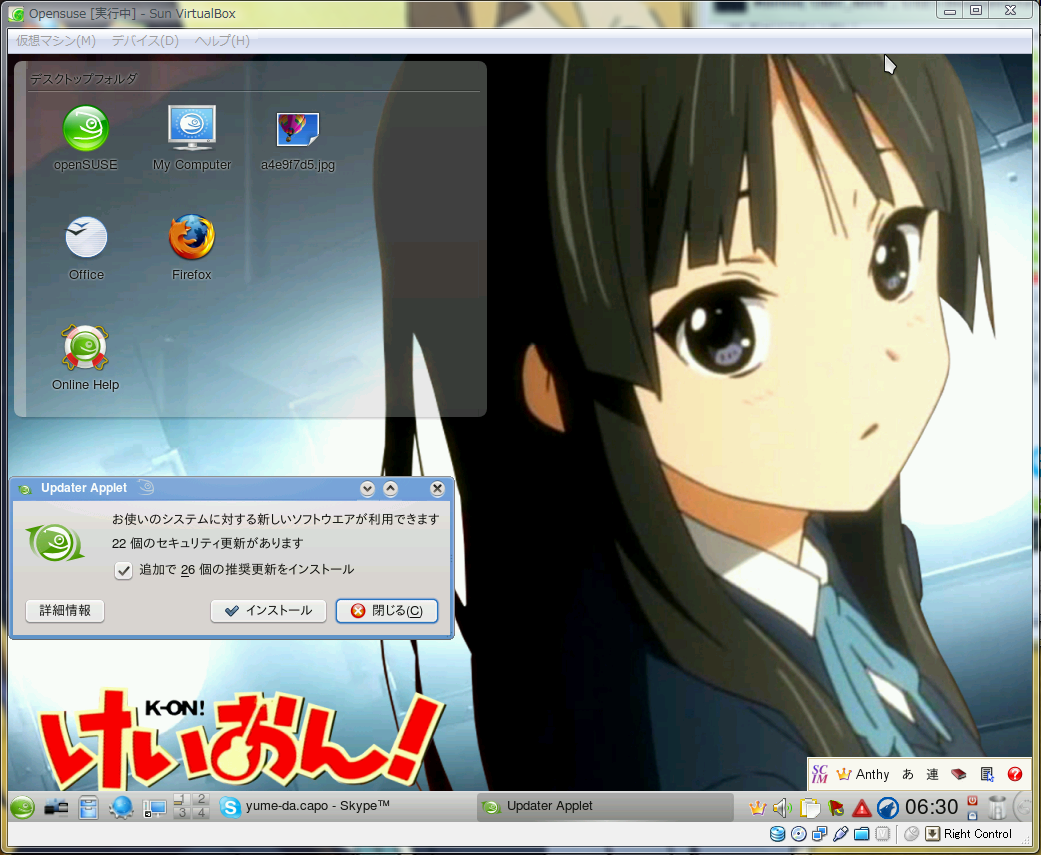Open the Klipper clipboard tray icon

[x=809, y=808]
